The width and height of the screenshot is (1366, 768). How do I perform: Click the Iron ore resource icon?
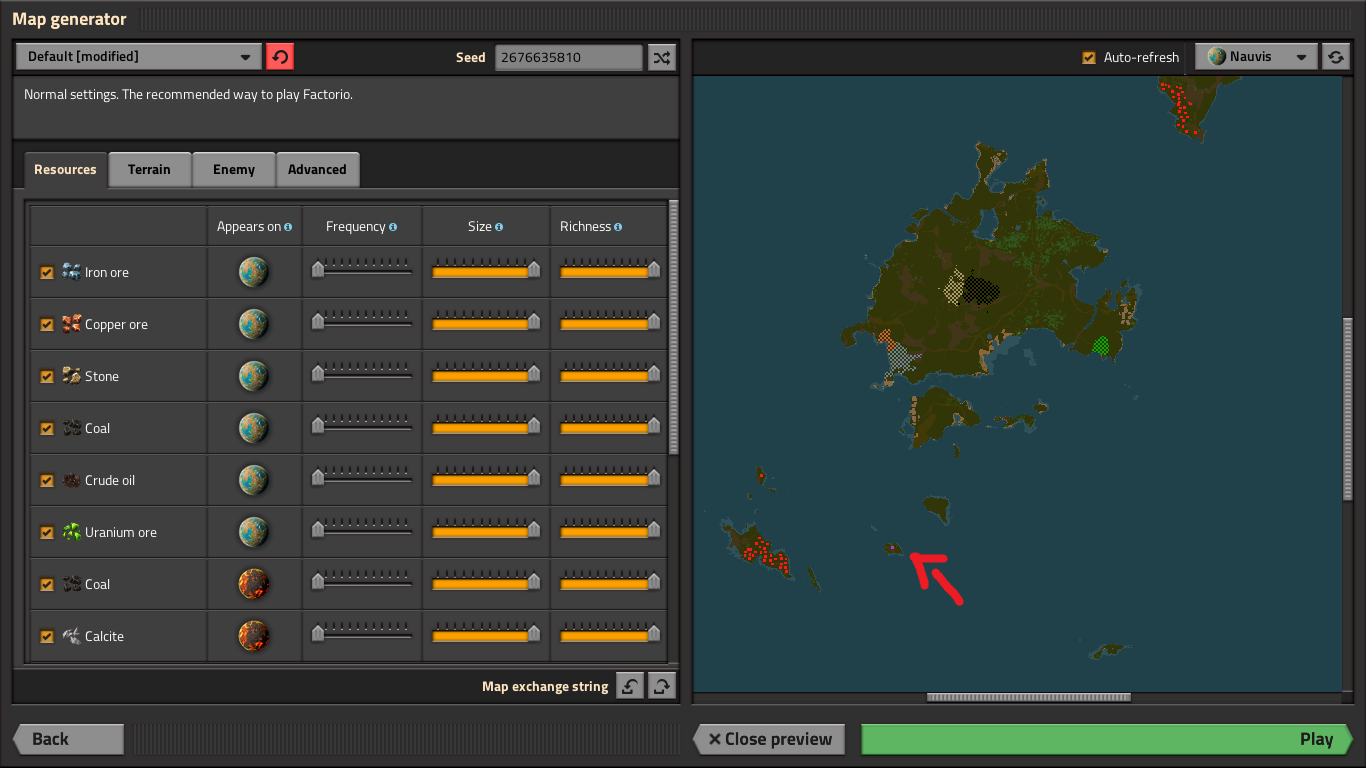[71, 272]
